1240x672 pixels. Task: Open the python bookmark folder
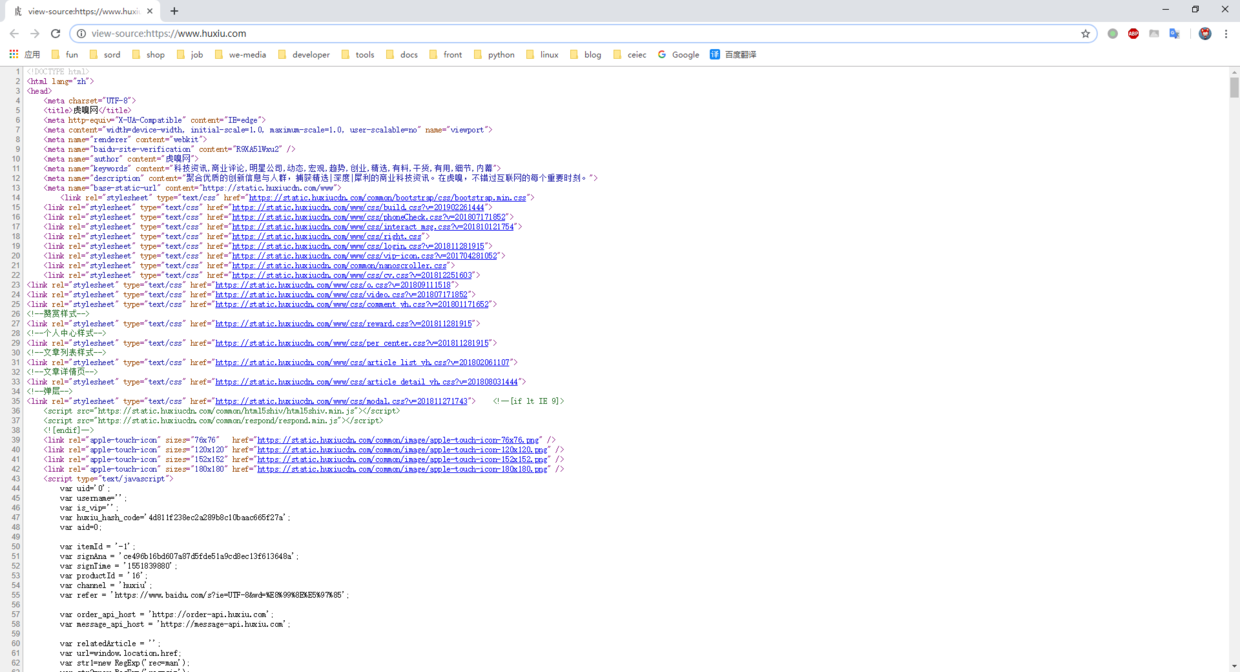pos(494,55)
